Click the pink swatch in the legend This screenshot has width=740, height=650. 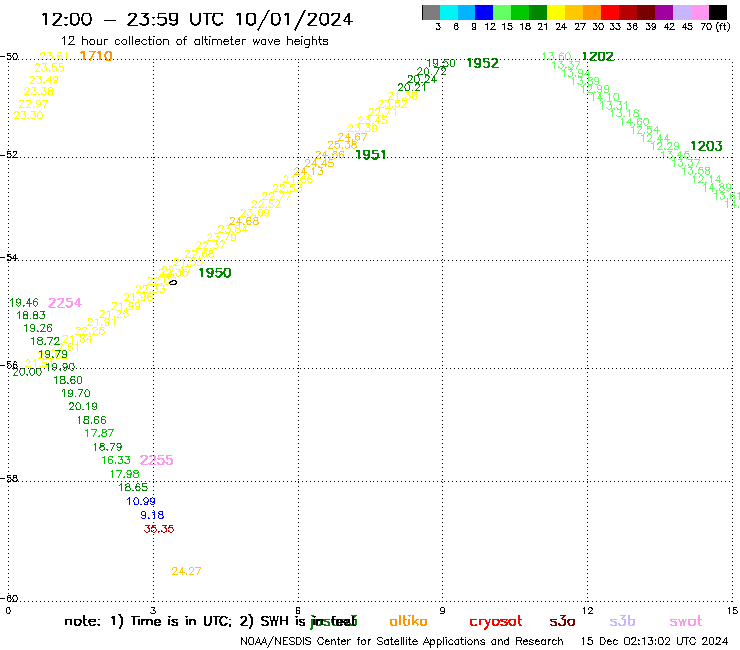click(699, 12)
